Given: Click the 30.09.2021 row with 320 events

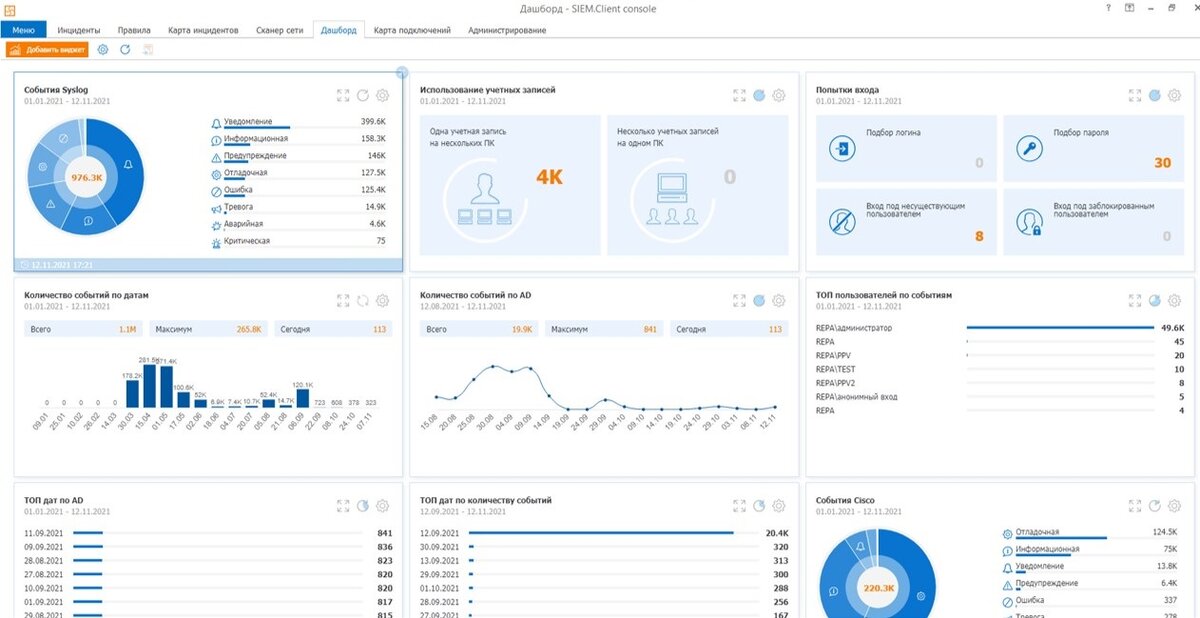Looking at the screenshot, I should (x=604, y=547).
